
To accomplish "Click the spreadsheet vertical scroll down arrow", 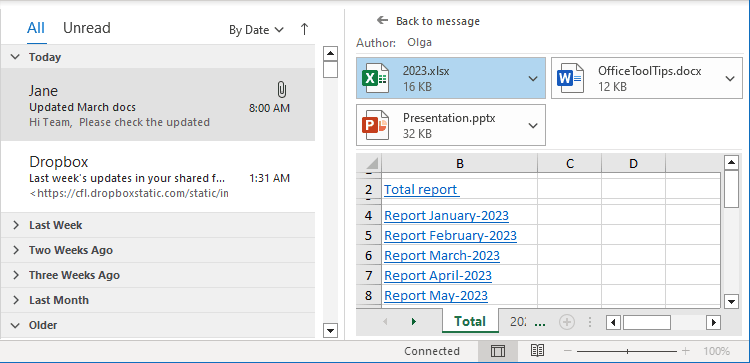I will click(x=732, y=301).
